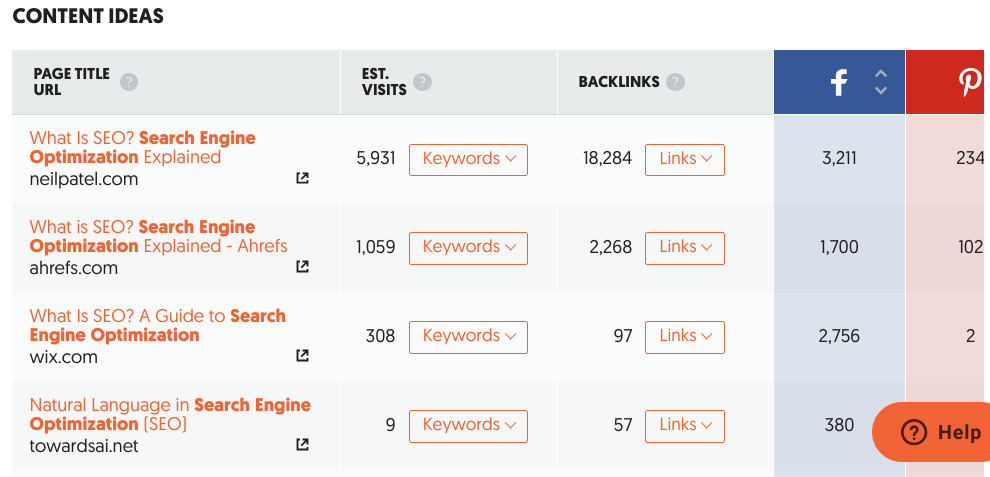Image resolution: width=990 pixels, height=477 pixels.
Task: Expand Links dropdown for neilpatel.com row
Action: 685,159
